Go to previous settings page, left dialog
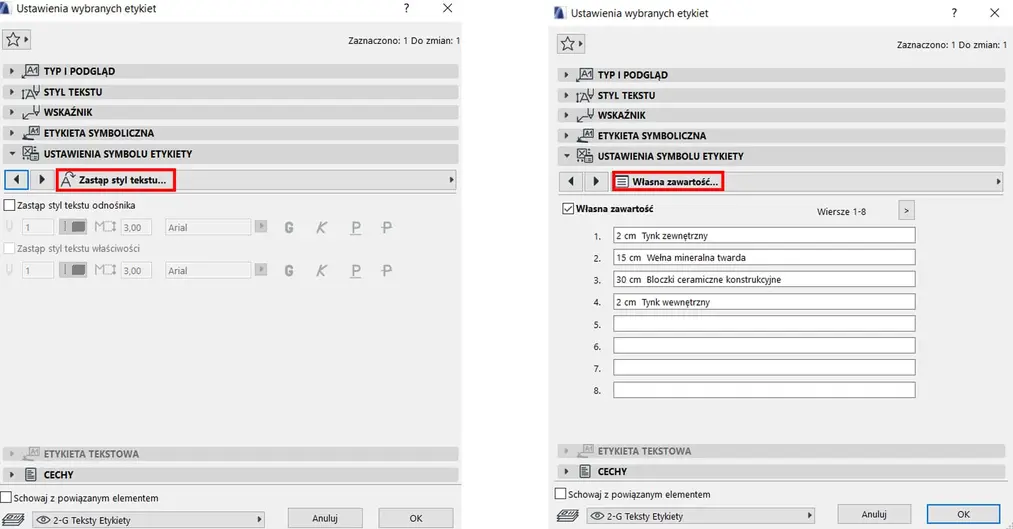The image size is (1013, 529). pyautogui.click(x=17, y=180)
